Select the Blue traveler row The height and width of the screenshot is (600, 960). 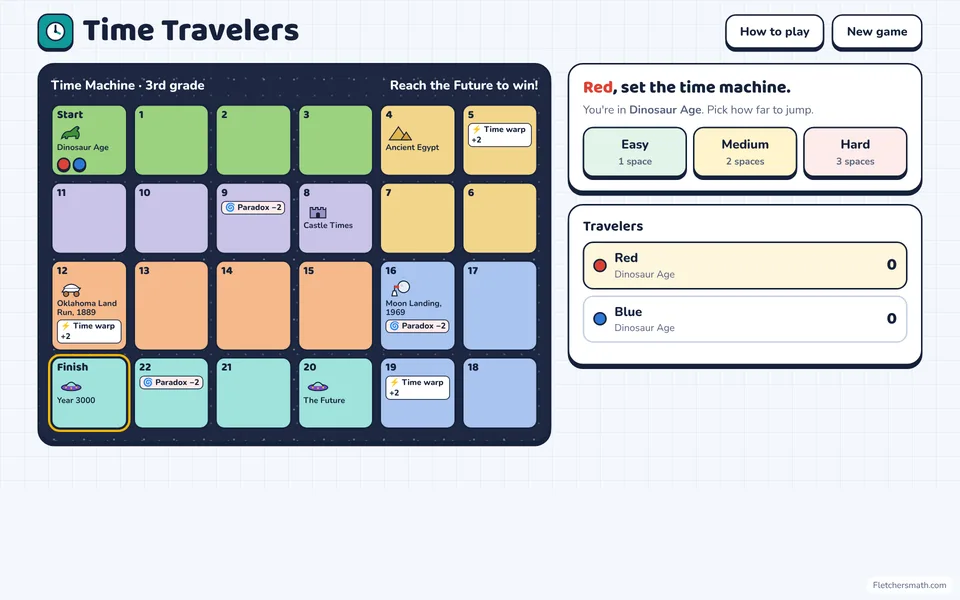click(744, 318)
